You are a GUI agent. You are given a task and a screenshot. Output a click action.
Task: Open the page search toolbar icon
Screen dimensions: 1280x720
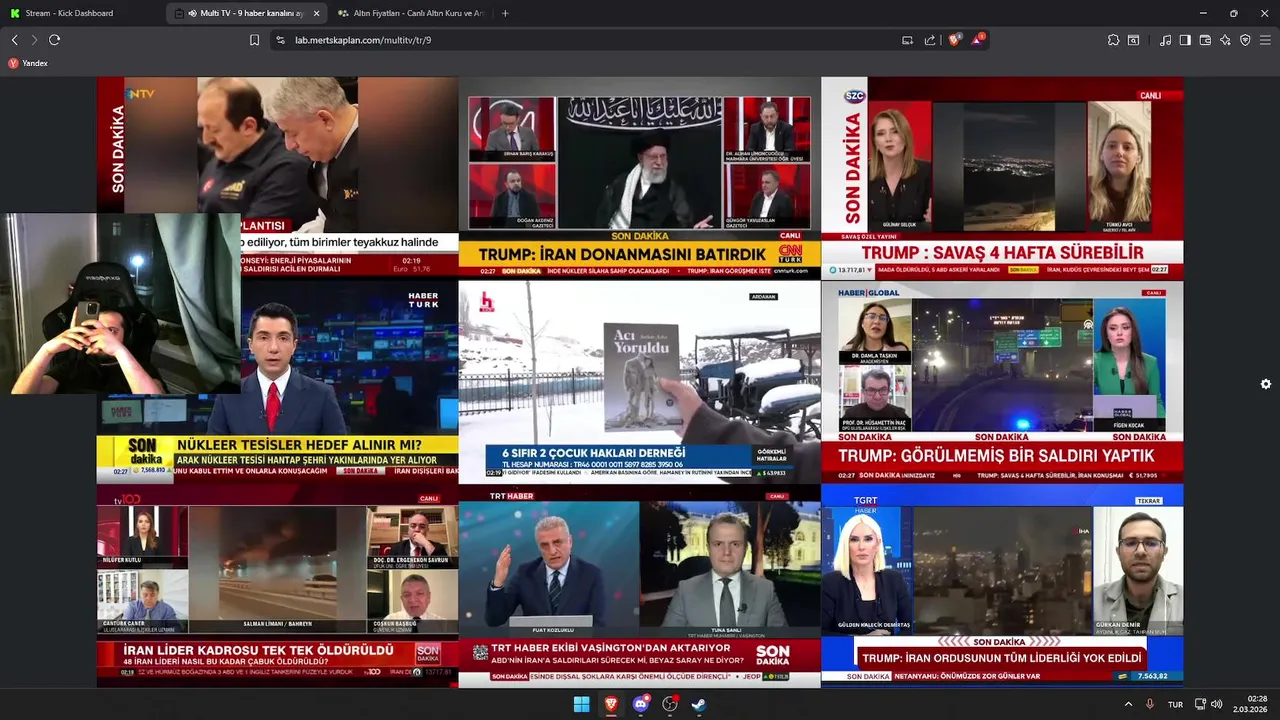click(1134, 40)
